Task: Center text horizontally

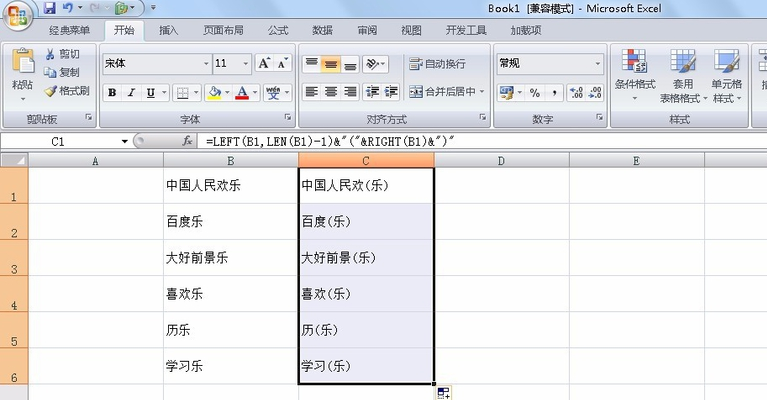Action: coord(331,92)
